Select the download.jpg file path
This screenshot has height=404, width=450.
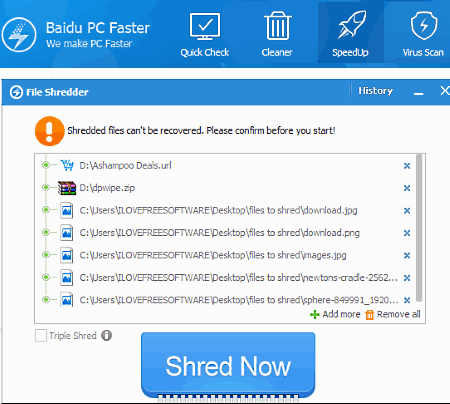coord(218,210)
